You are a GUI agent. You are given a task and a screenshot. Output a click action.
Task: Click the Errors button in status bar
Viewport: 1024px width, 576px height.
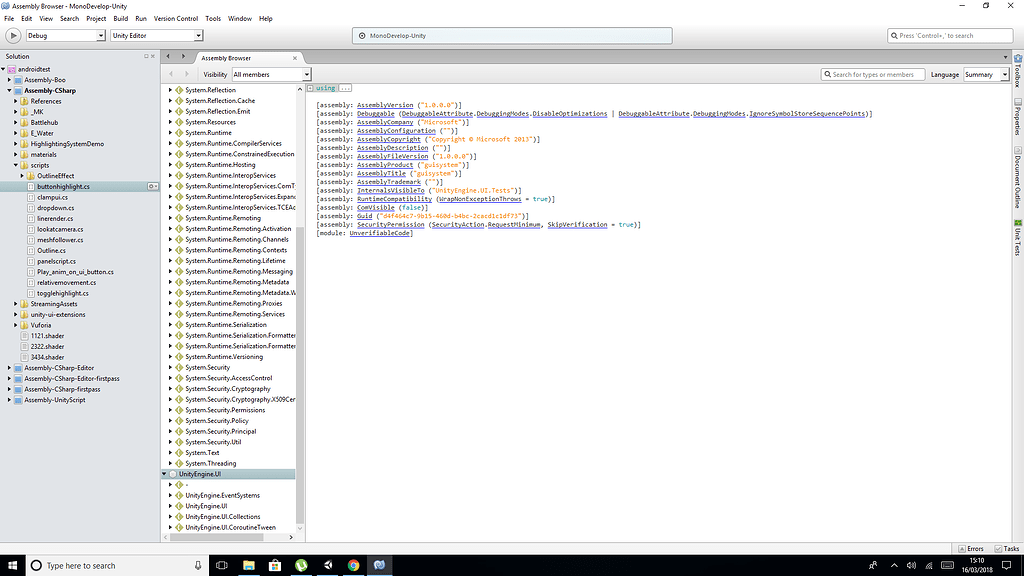tap(971, 548)
